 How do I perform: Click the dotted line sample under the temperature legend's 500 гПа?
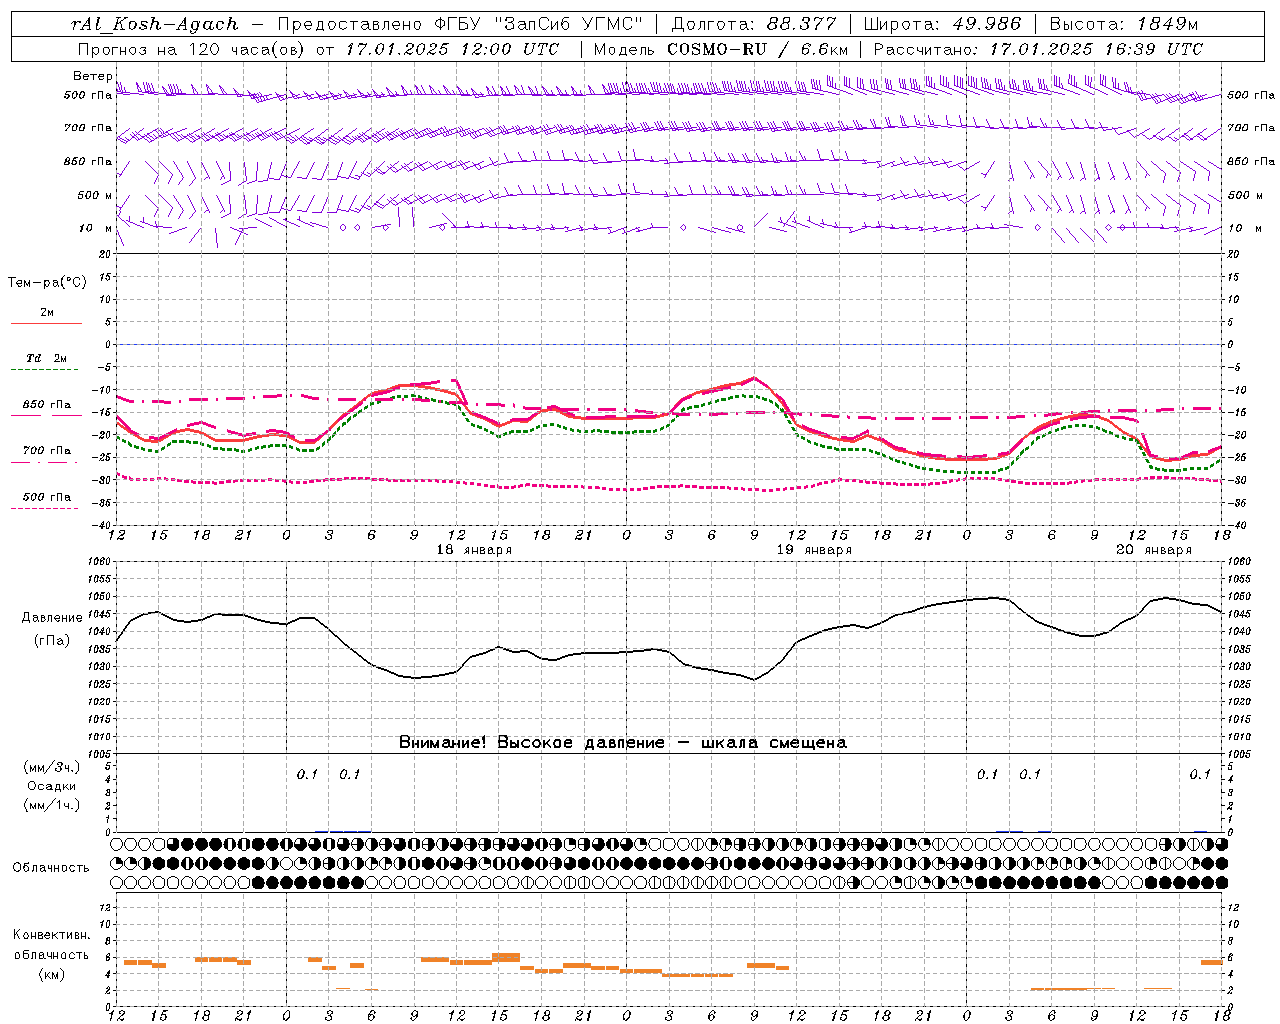[x=44, y=508]
